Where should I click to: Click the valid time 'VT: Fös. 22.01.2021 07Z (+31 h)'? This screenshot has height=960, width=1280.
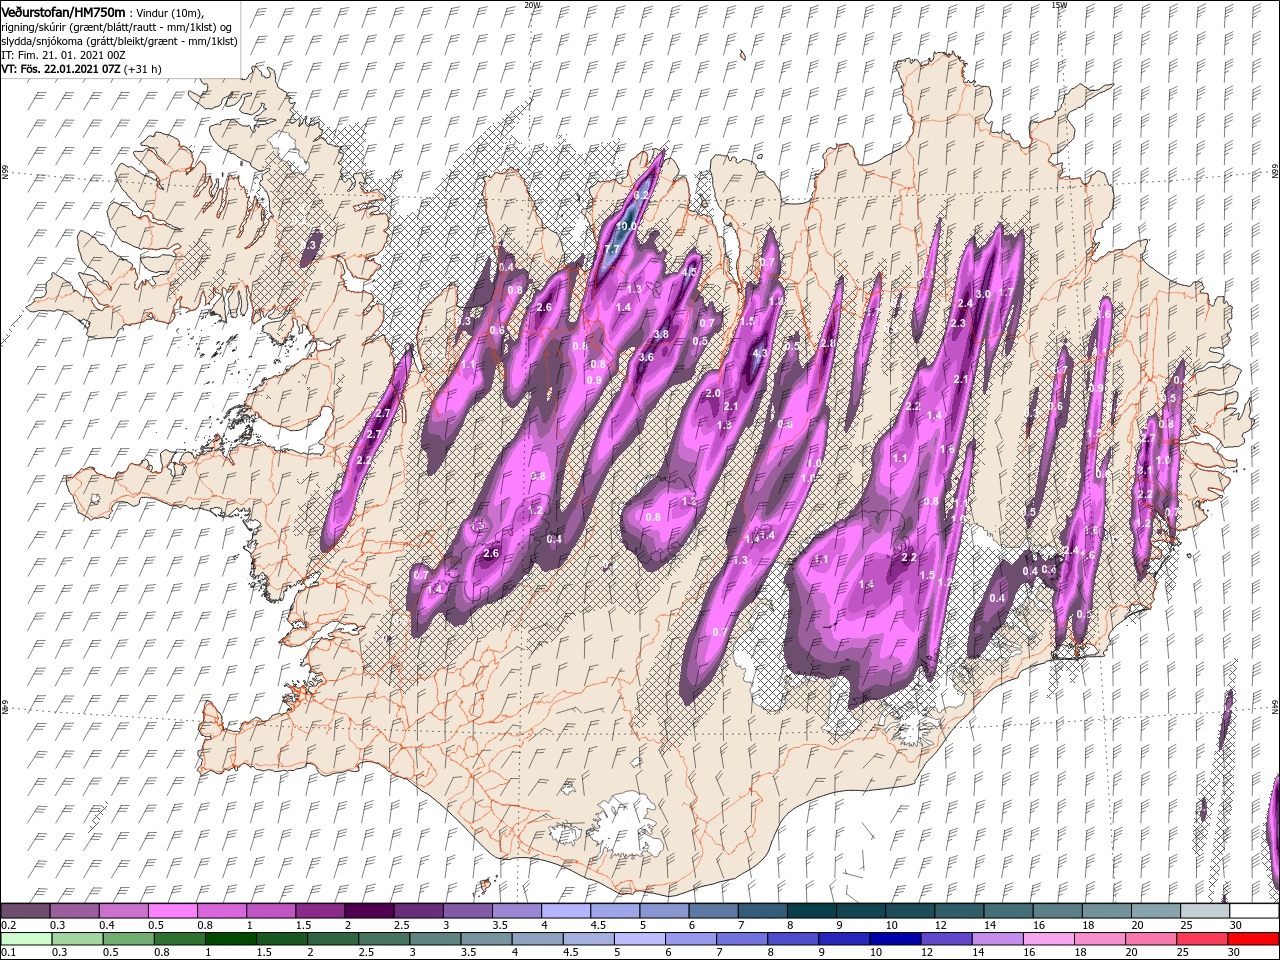pyautogui.click(x=81, y=69)
